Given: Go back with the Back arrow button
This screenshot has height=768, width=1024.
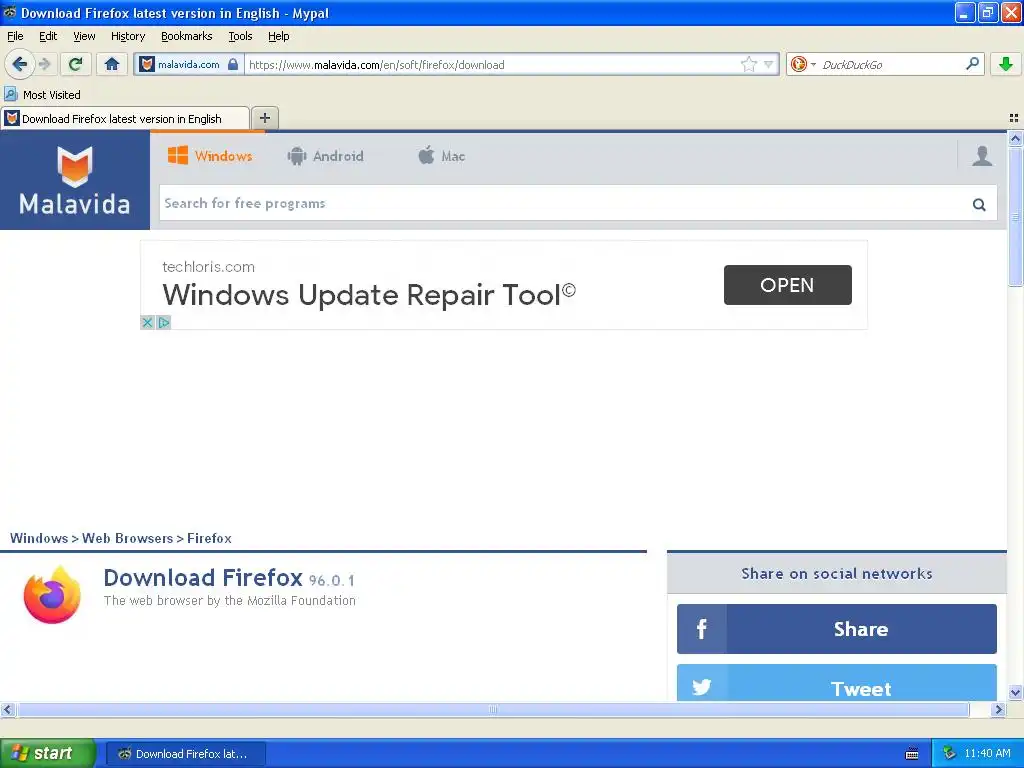Looking at the screenshot, I should point(19,64).
